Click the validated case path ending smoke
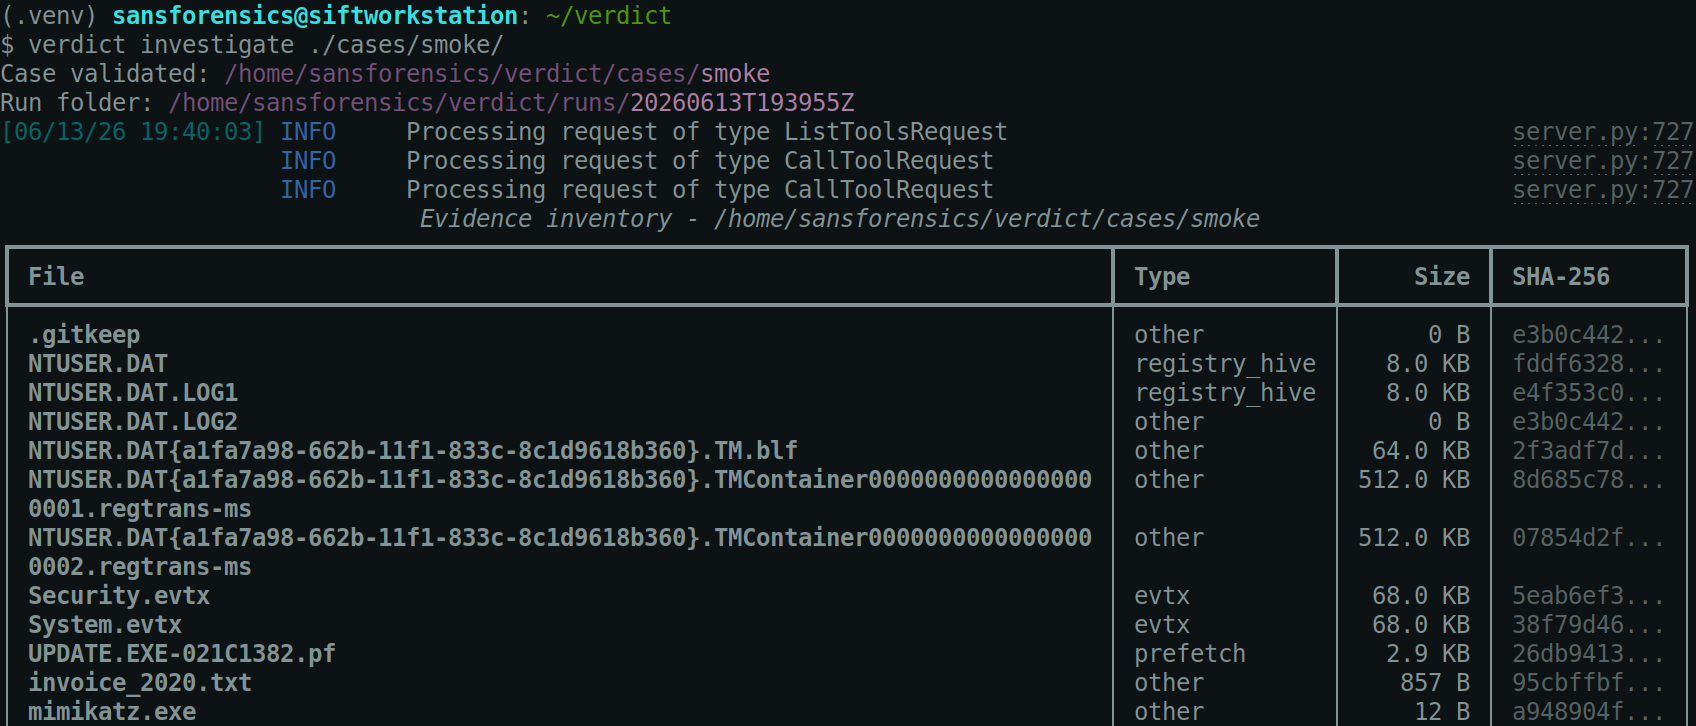The image size is (1696, 726). pyautogui.click(x=497, y=74)
